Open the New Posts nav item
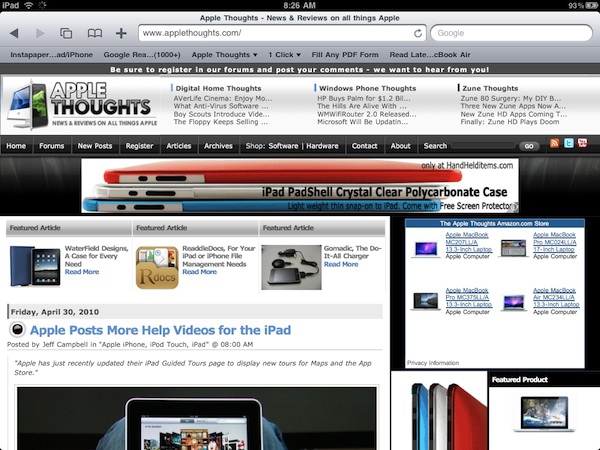 95,146
